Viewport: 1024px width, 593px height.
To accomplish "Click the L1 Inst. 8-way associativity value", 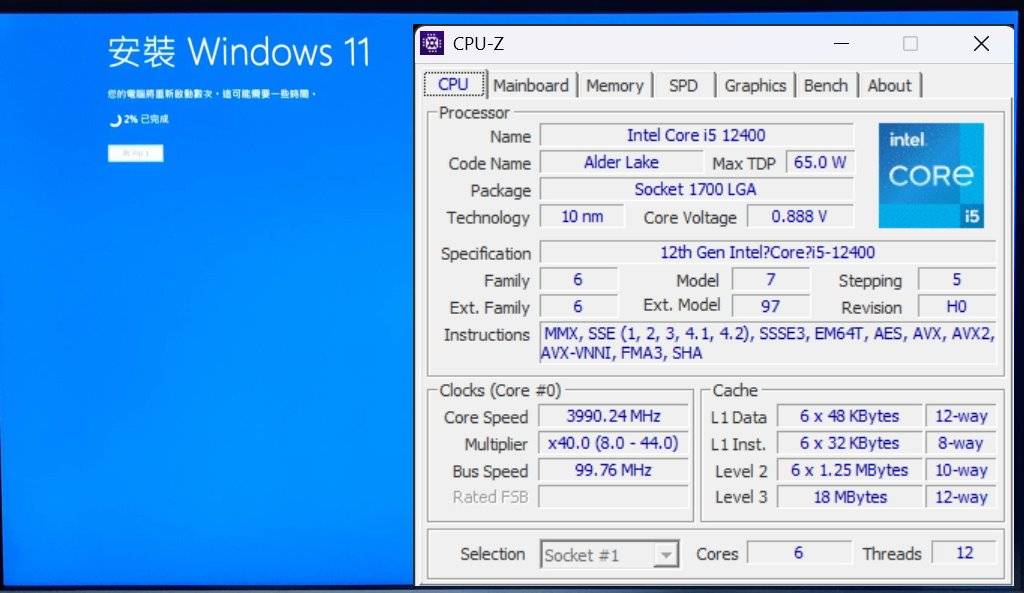I will point(961,443).
